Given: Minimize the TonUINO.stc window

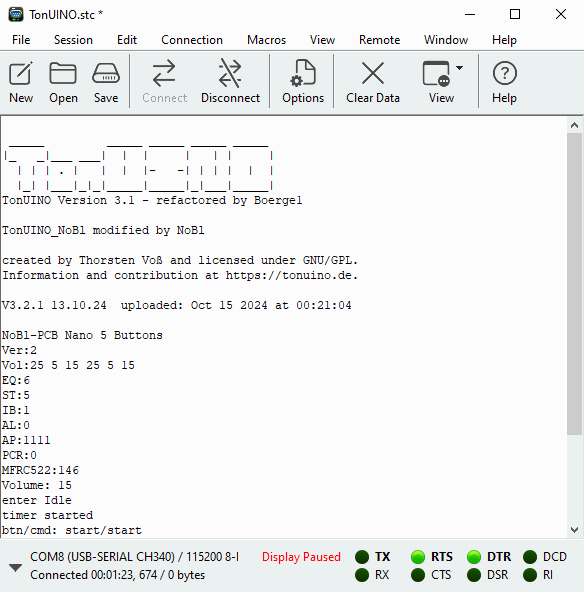Looking at the screenshot, I should [x=470, y=14].
